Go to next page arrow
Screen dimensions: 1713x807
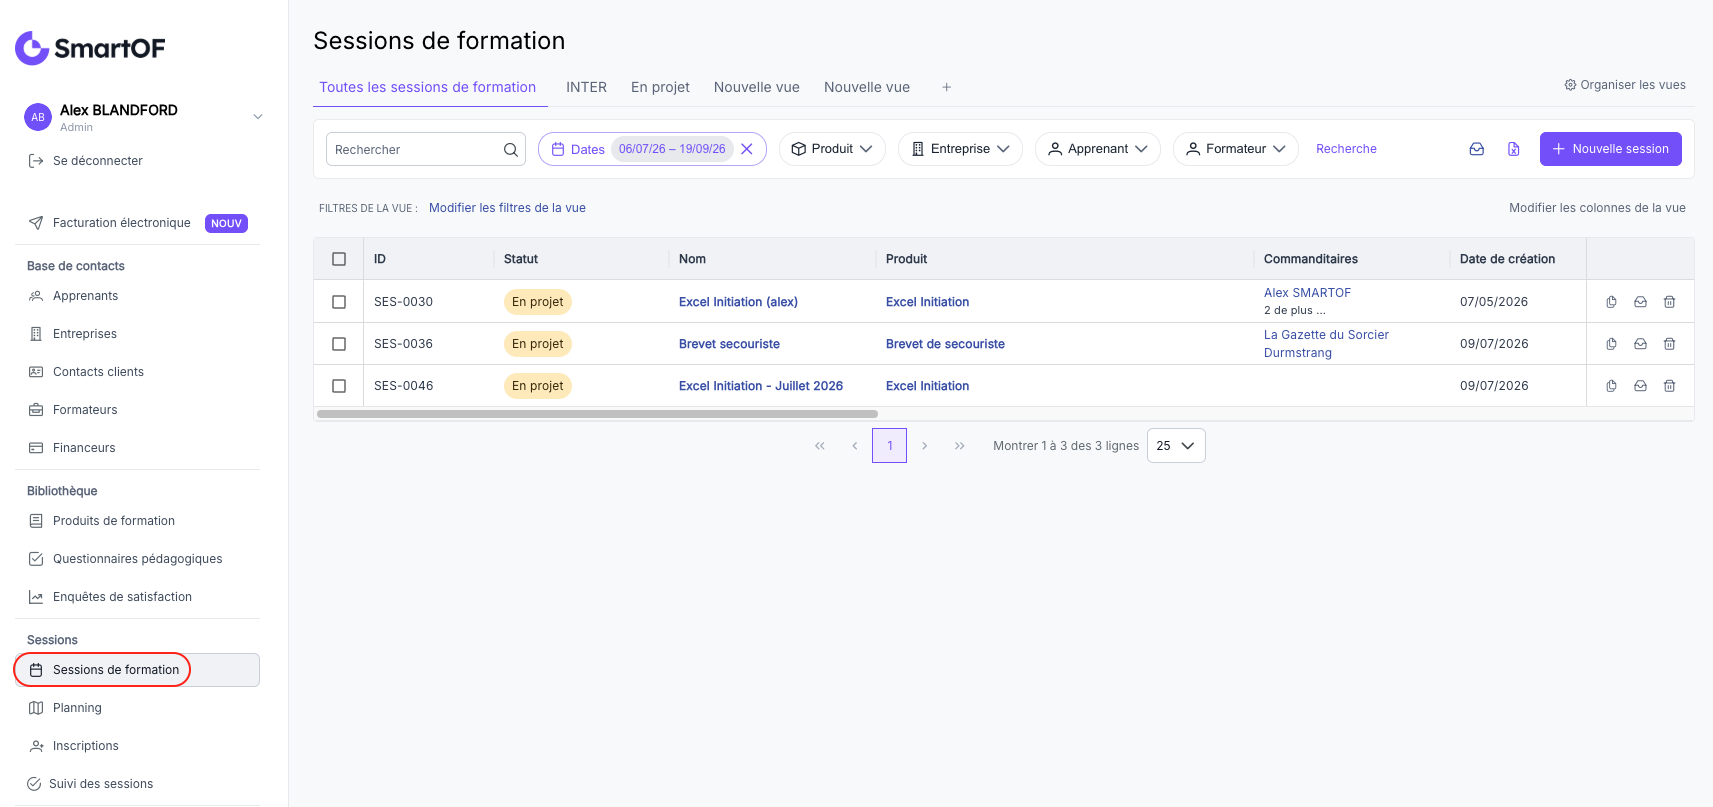(x=925, y=446)
